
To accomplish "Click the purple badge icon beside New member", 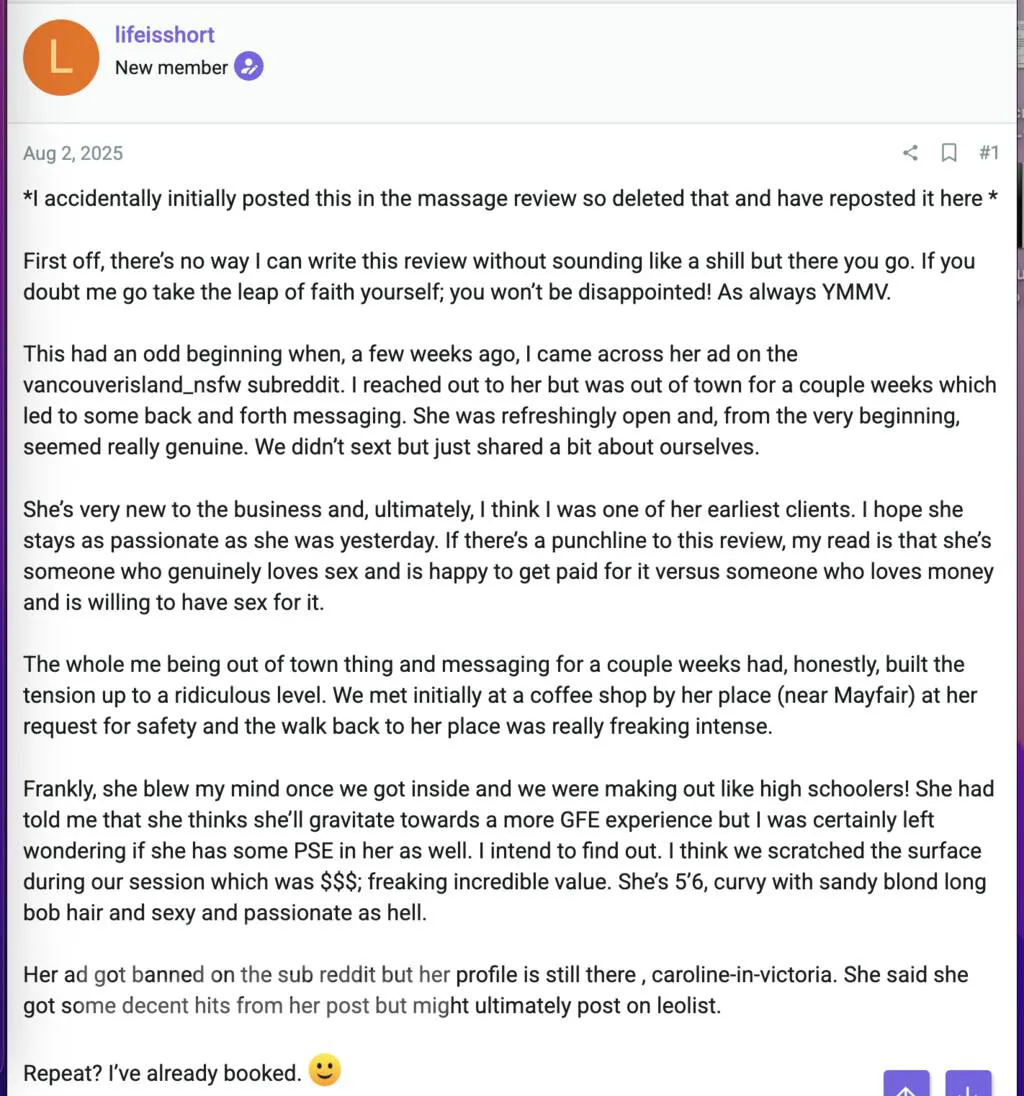I will (249, 68).
